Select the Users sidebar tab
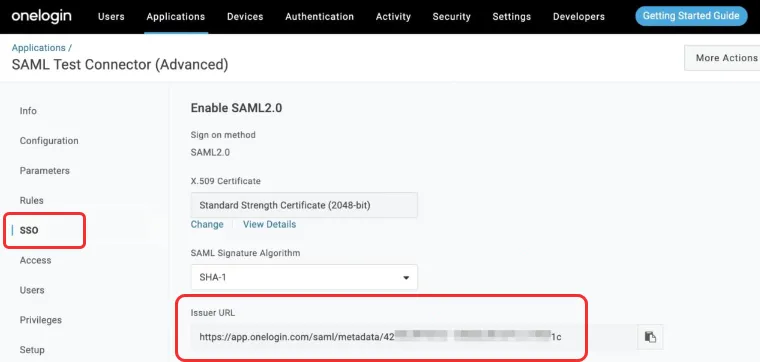This screenshot has height=362, width=760. [32, 290]
